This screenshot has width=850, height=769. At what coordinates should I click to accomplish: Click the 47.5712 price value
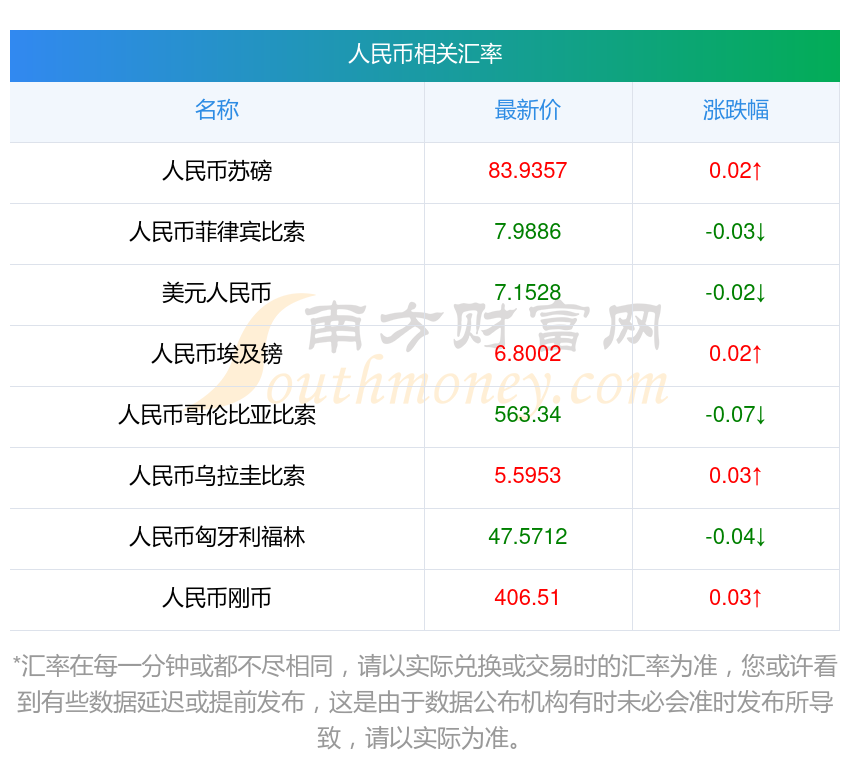click(x=528, y=537)
